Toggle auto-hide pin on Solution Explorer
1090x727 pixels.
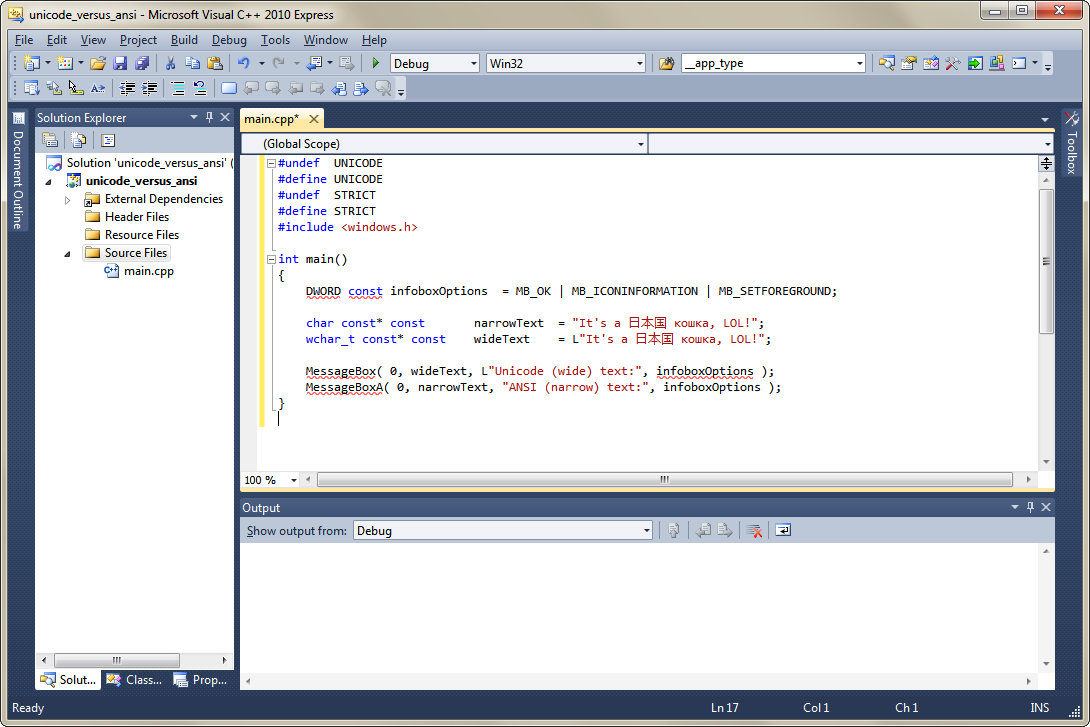click(209, 118)
